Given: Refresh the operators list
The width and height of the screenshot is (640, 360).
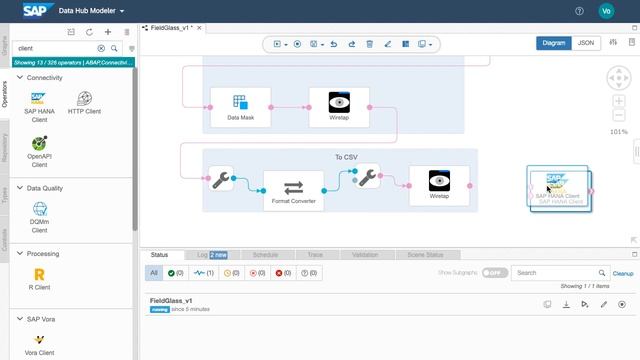Looking at the screenshot, I should click(x=89, y=32).
